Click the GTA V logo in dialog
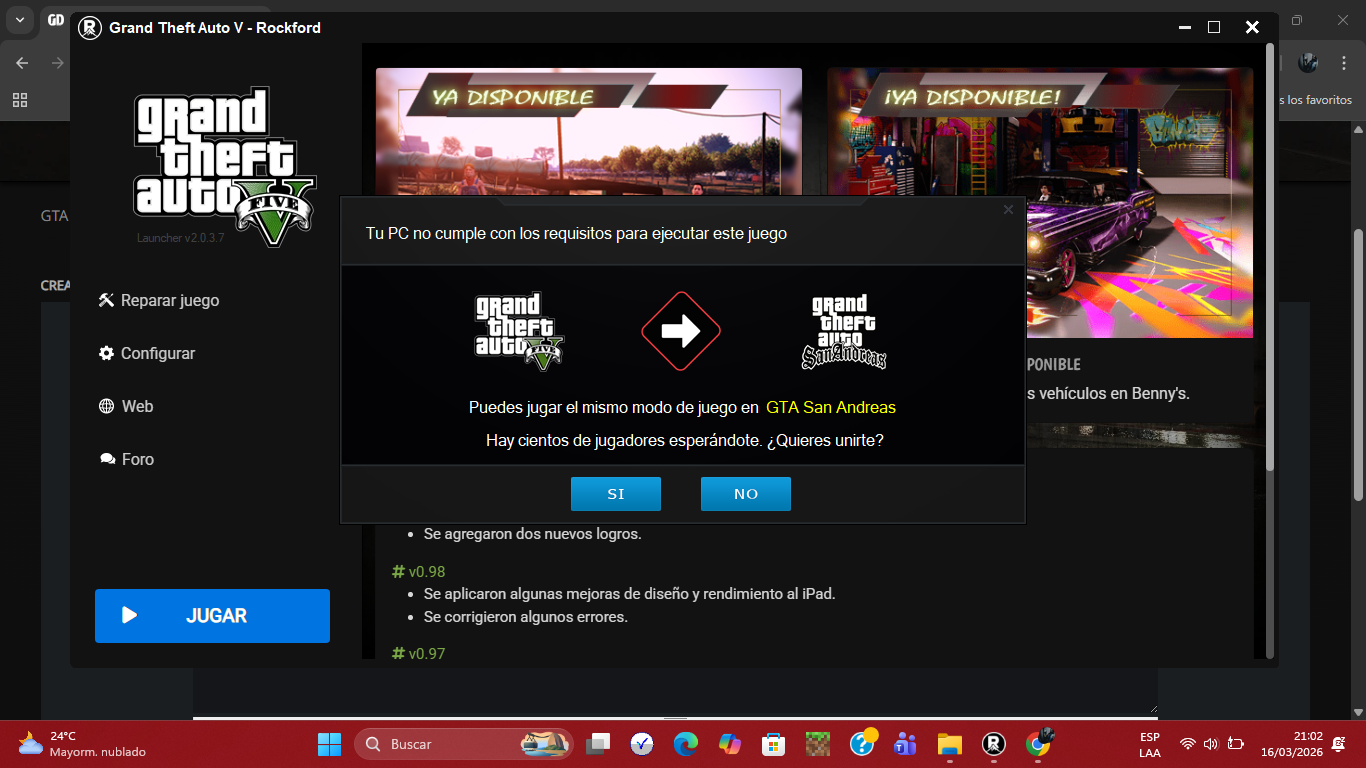The width and height of the screenshot is (1366, 768). 519,332
